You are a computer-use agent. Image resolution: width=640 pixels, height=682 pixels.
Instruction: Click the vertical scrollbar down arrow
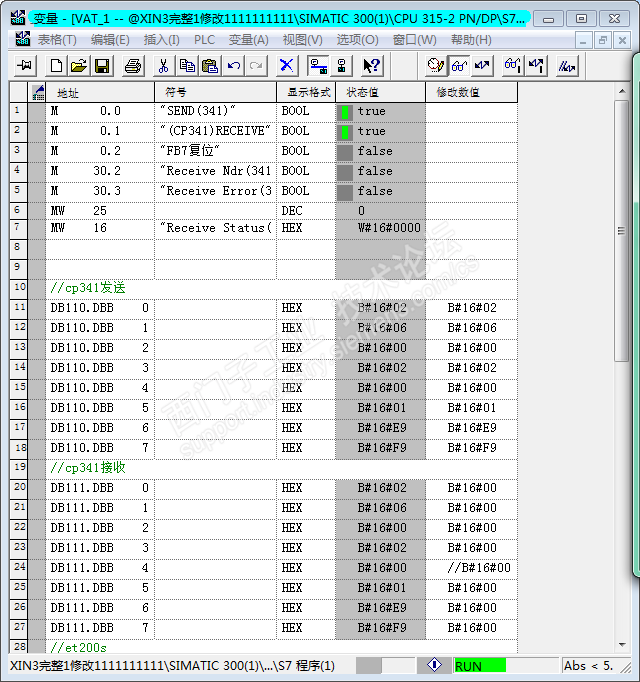click(622, 645)
